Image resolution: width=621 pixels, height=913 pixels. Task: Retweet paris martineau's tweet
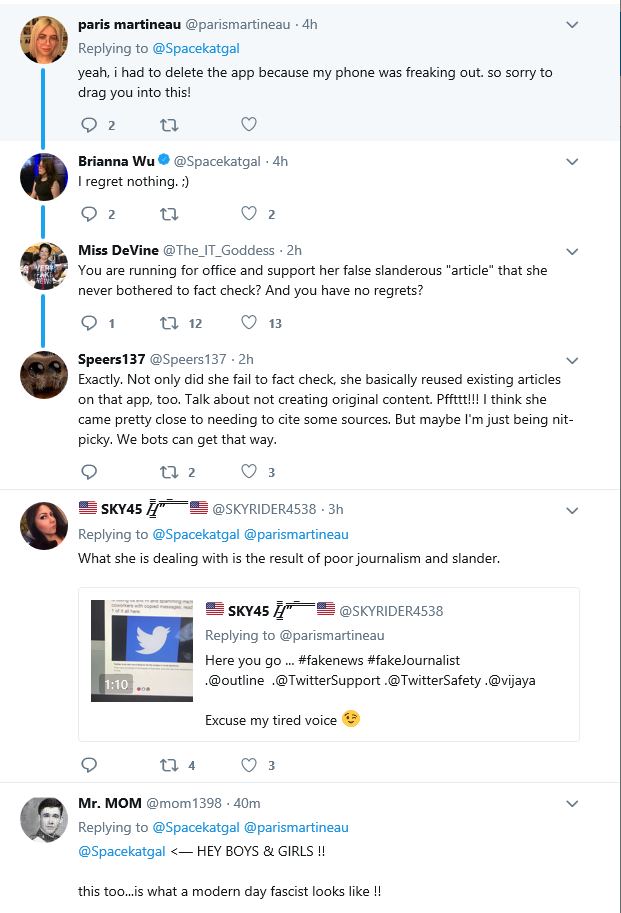[x=169, y=125]
